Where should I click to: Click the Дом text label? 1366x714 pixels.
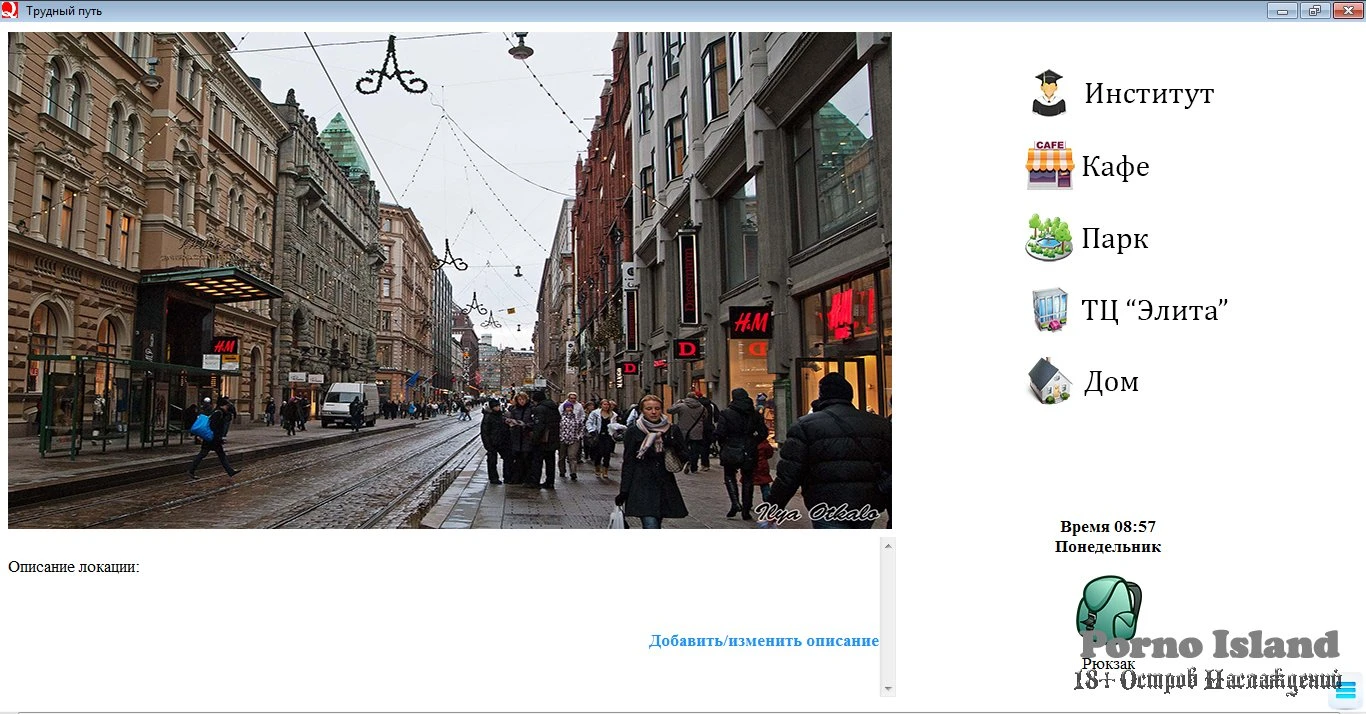[x=1111, y=382]
